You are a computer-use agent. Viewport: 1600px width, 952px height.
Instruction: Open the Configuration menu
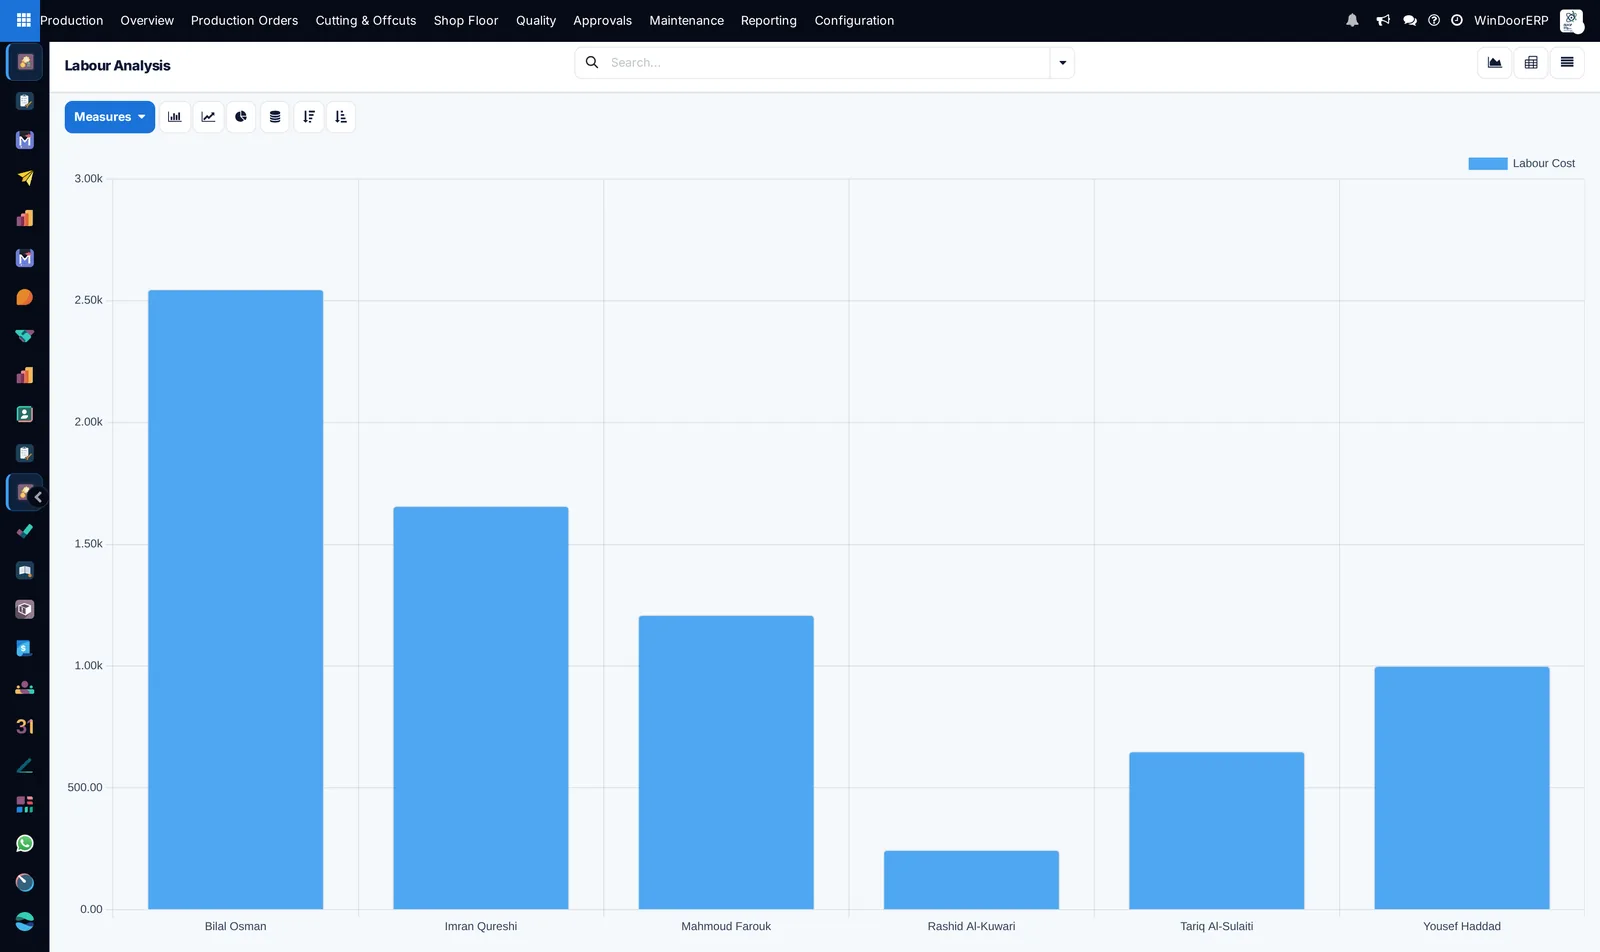pos(854,20)
